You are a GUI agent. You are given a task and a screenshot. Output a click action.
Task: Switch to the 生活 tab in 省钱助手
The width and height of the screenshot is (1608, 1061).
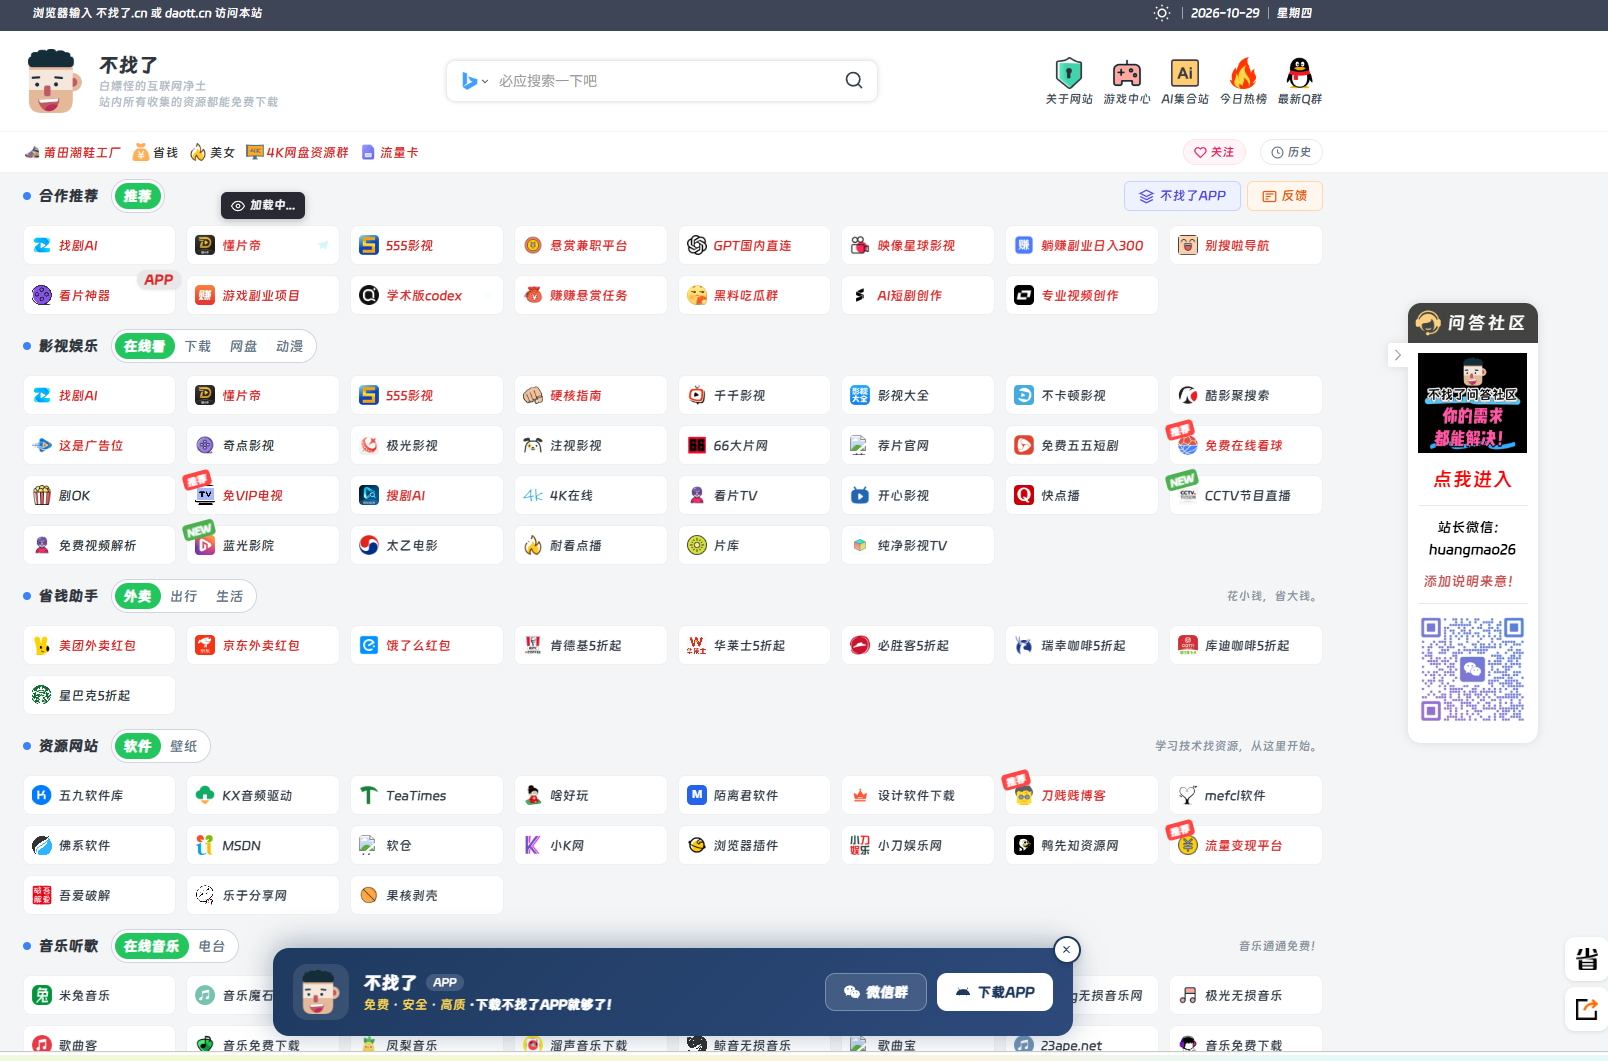229,596
